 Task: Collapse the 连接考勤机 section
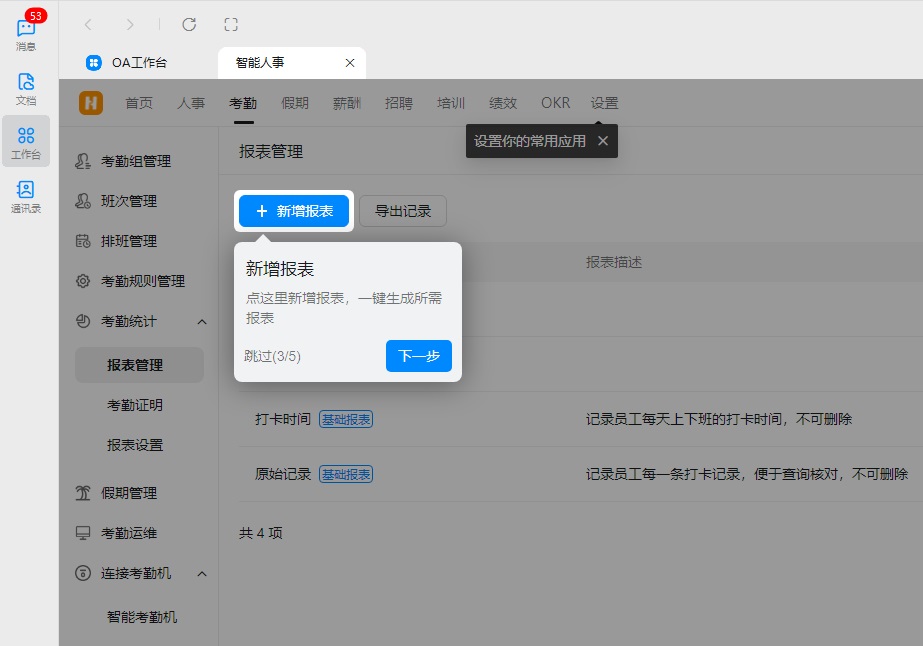pos(202,573)
